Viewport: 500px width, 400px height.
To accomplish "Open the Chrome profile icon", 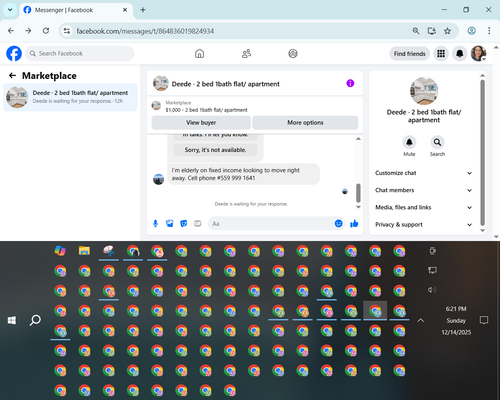I will pos(471,31).
